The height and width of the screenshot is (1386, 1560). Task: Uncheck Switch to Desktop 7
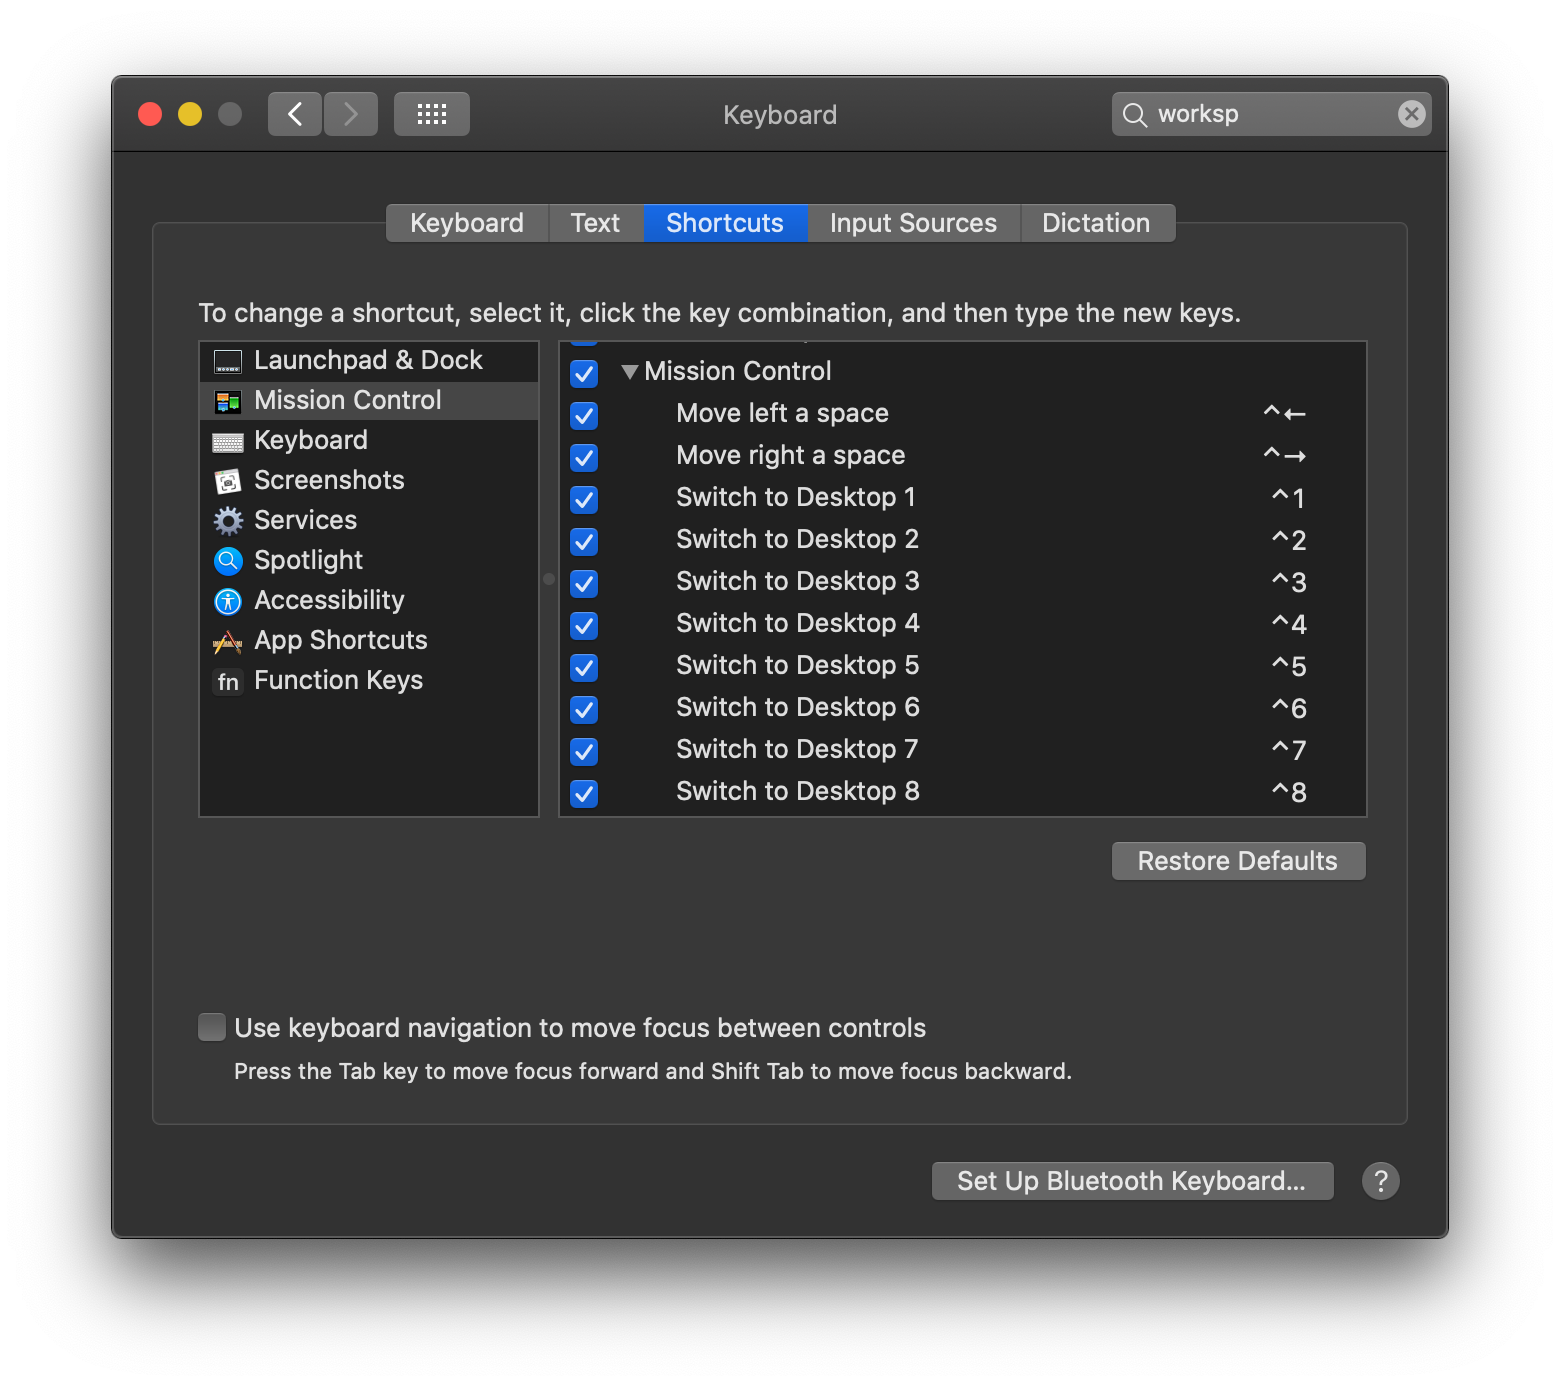click(584, 751)
